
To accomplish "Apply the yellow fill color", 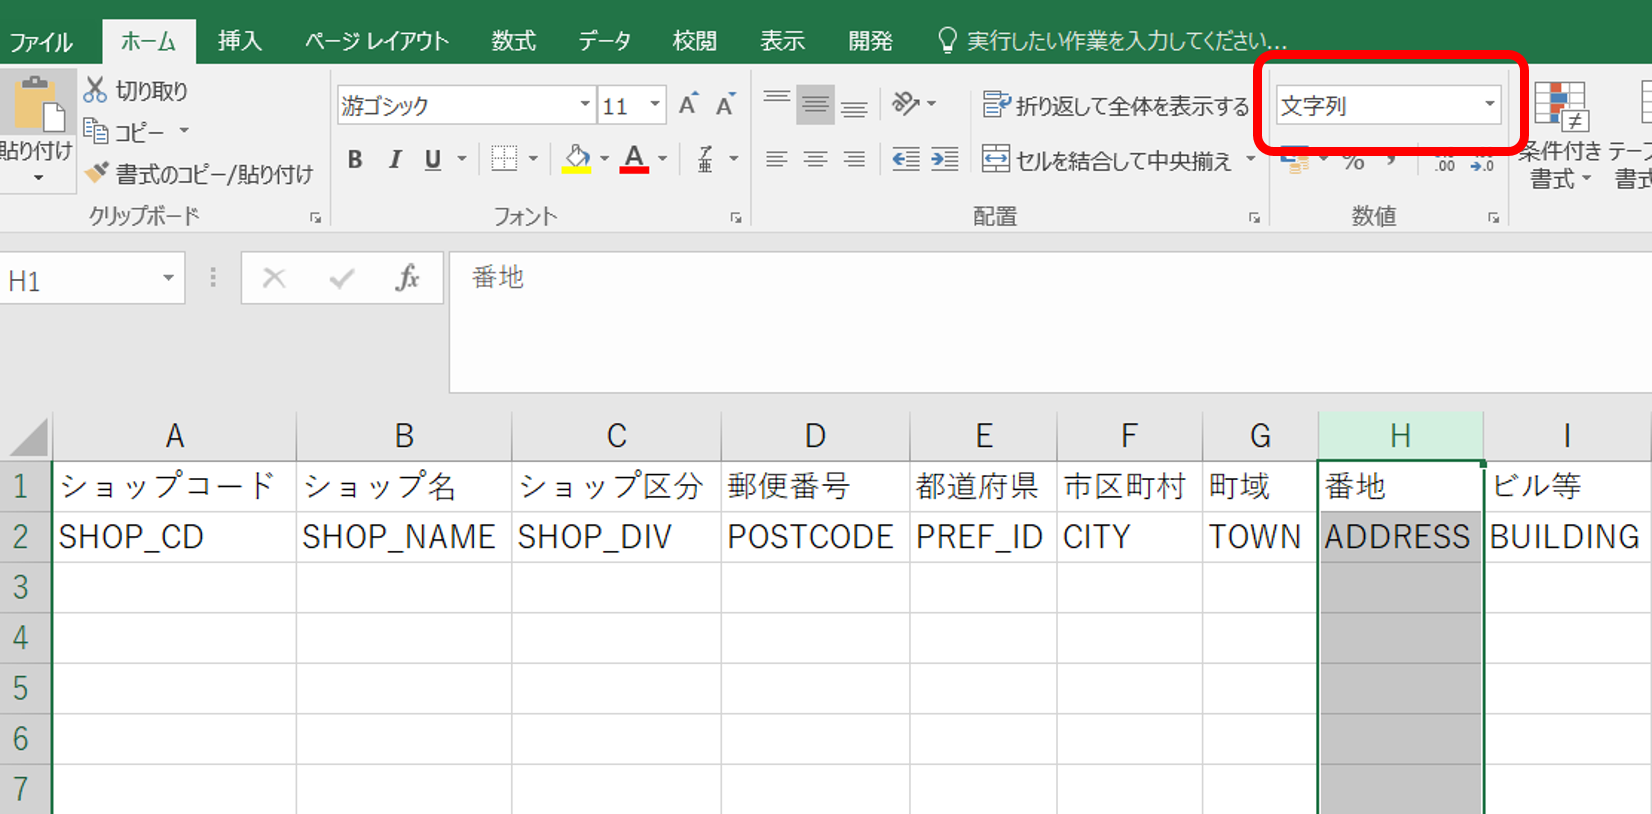I will point(577,159).
